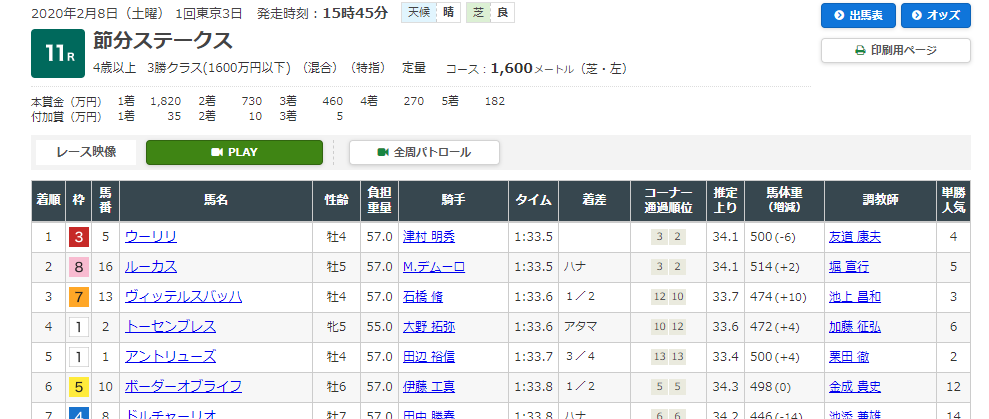Image resolution: width=989 pixels, height=419 pixels.
Task: Click the 印刷用ページ print button
Action: point(895,50)
